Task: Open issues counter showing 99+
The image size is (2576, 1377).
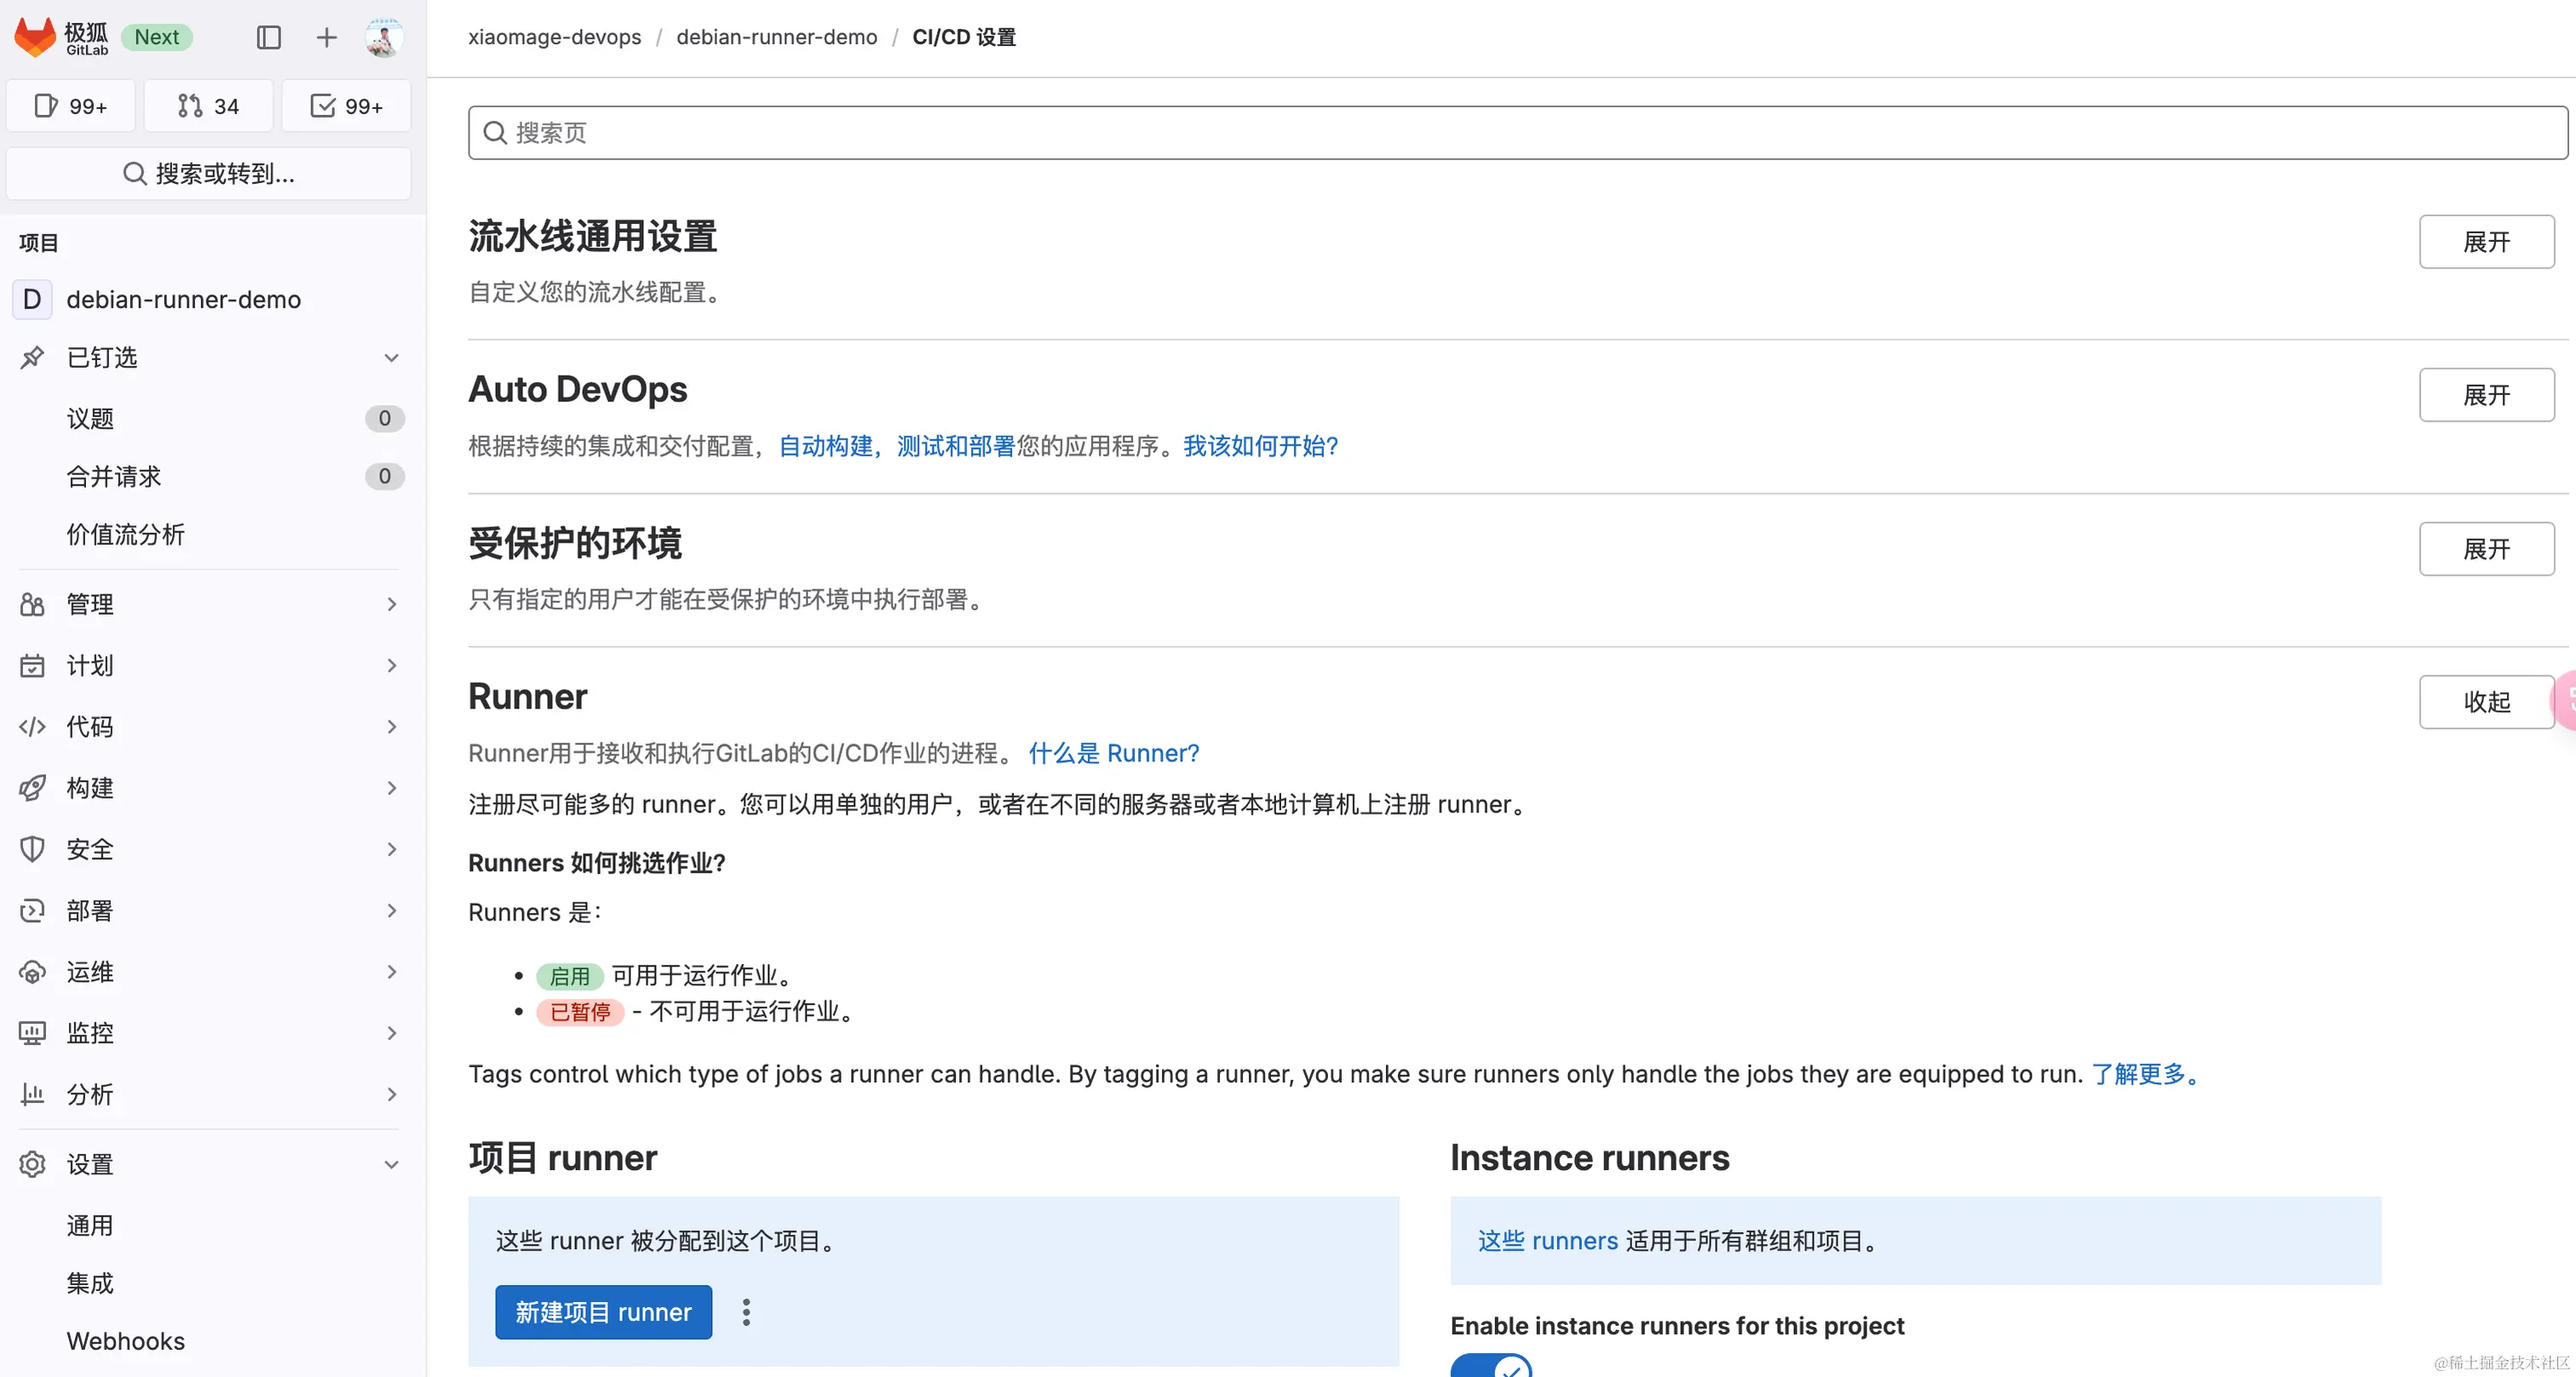Action: 71,106
